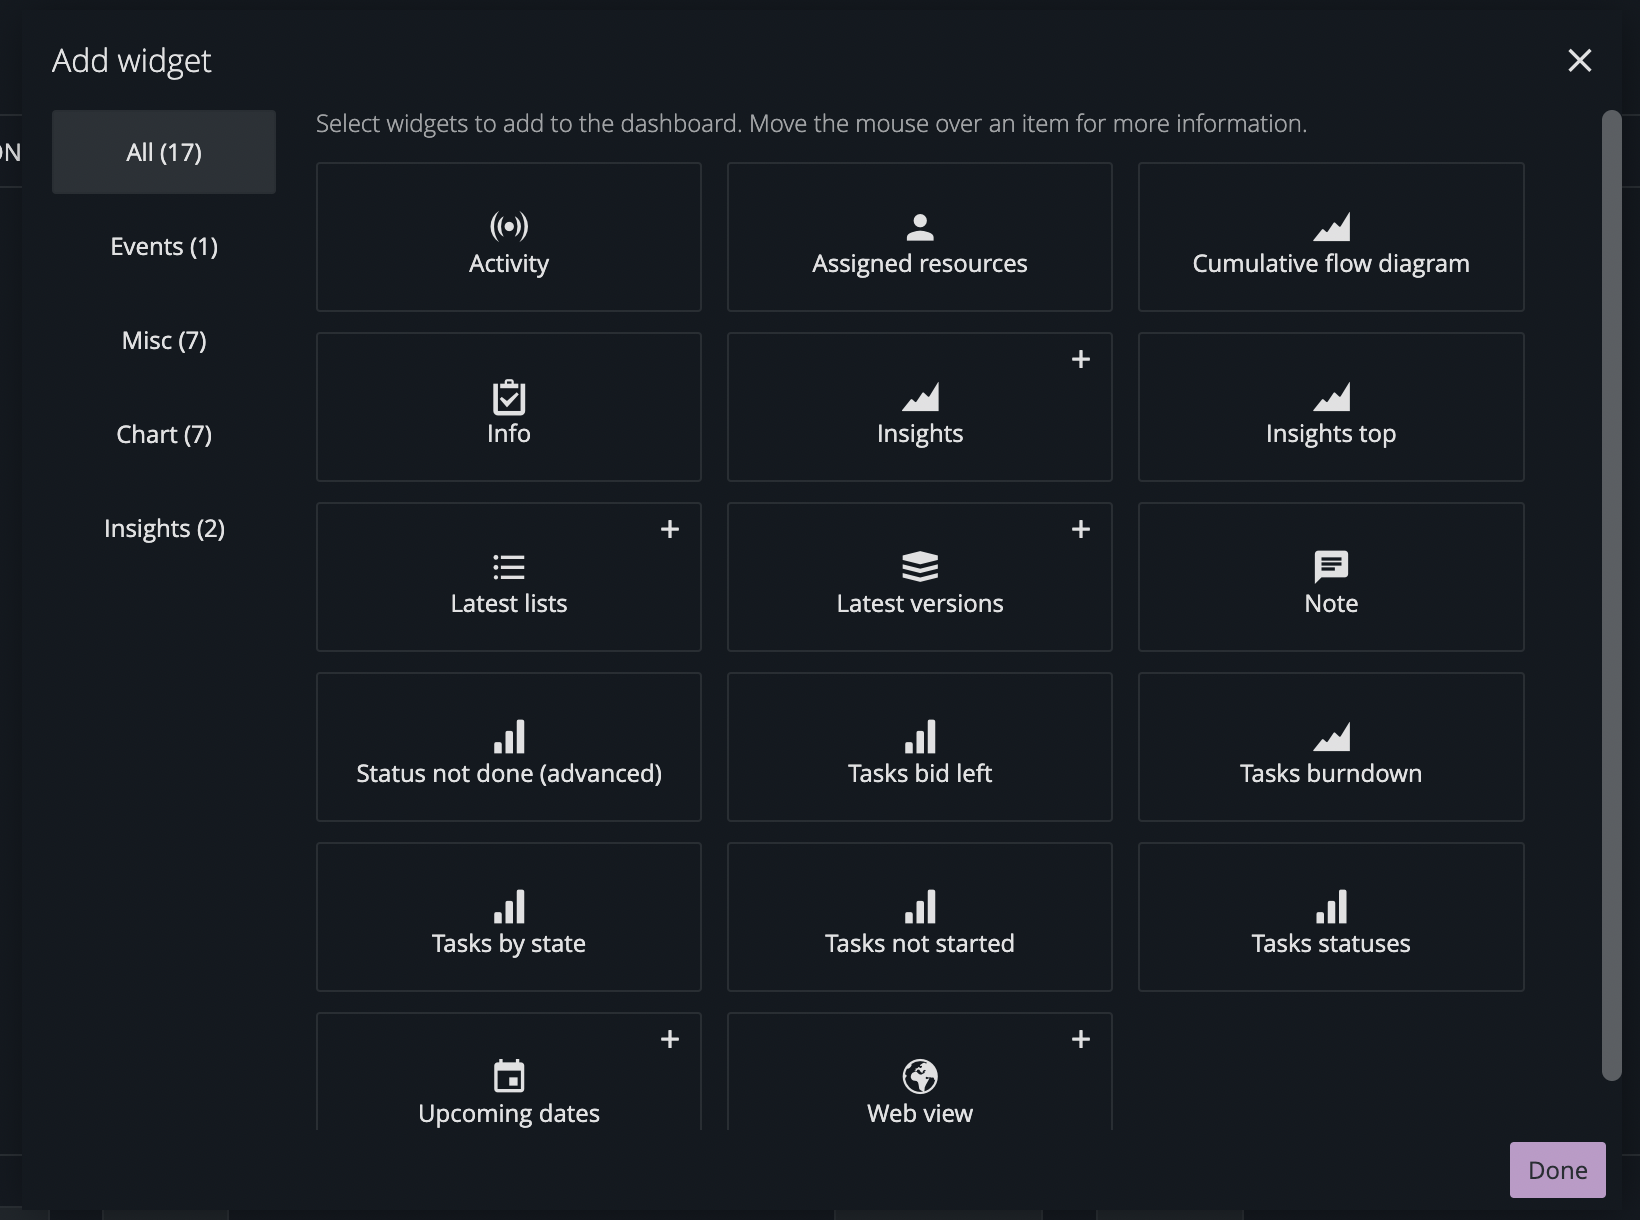Switch to the Events category
Viewport: 1640px width, 1220px height.
164,246
